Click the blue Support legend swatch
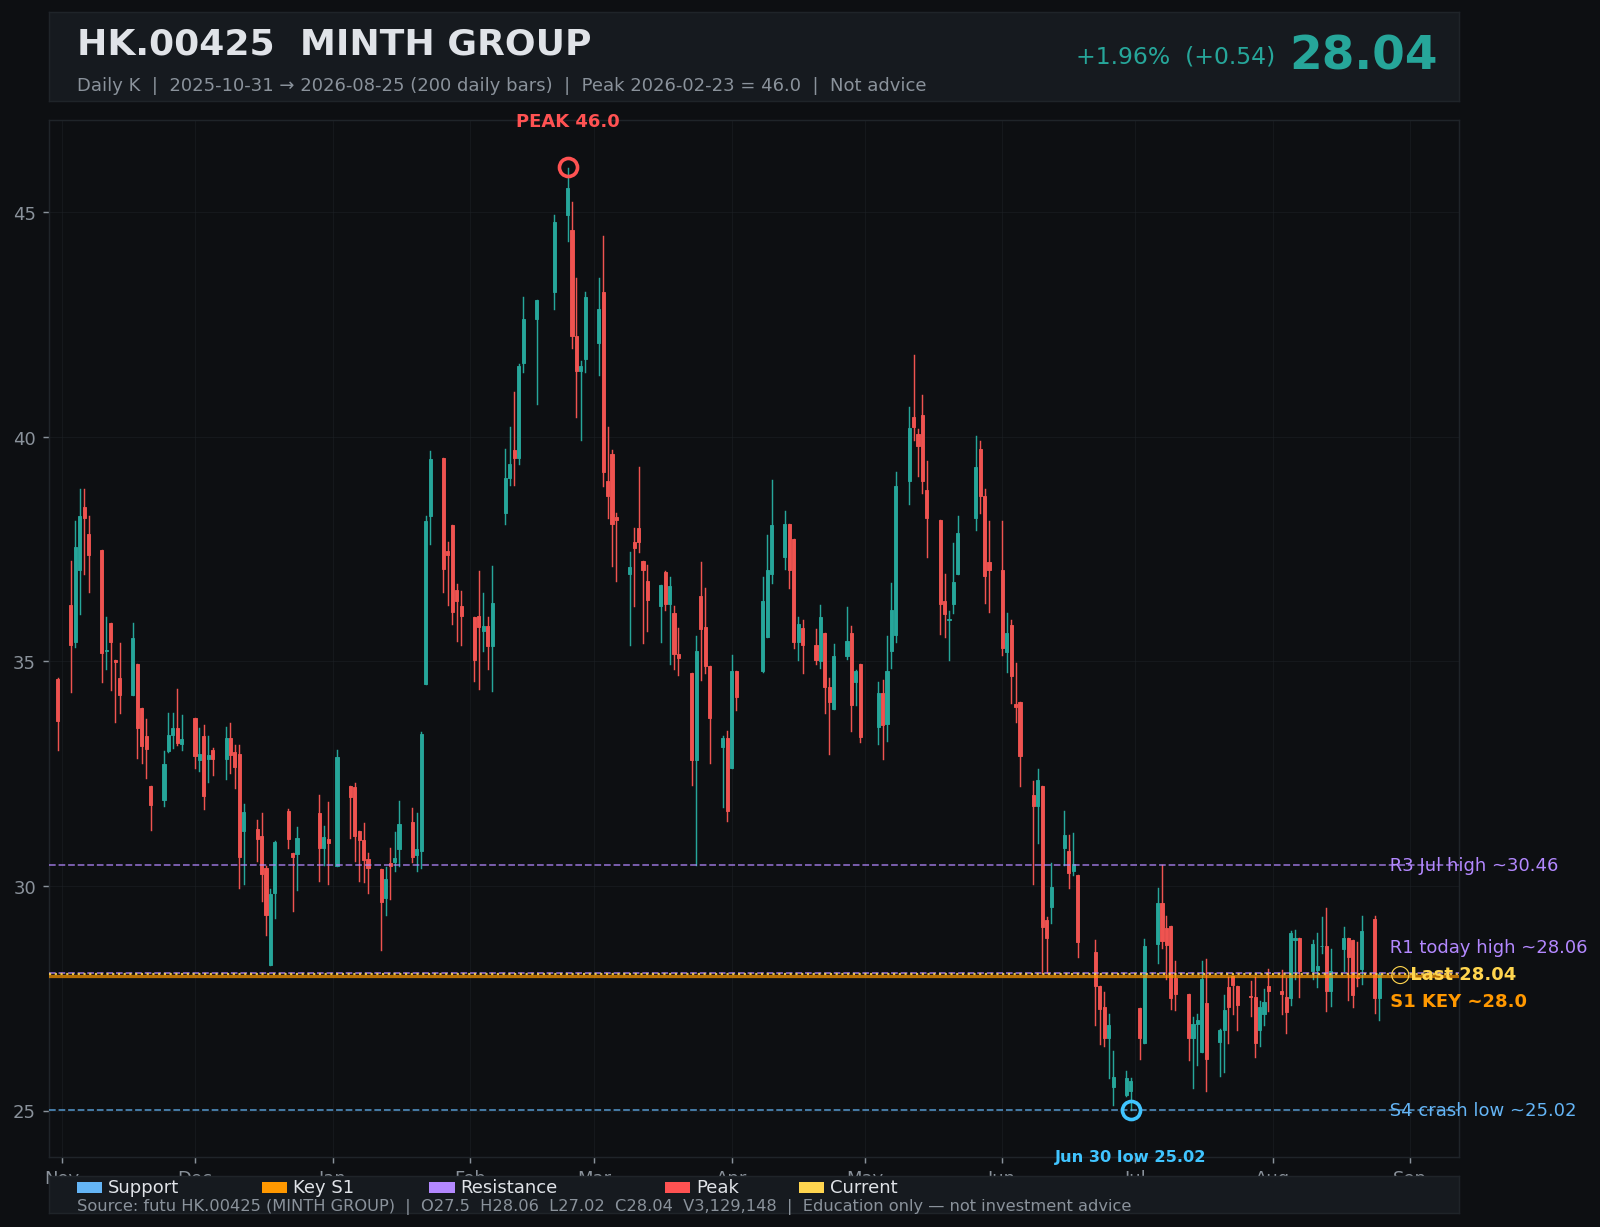The image size is (1600, 1227). (x=89, y=1187)
